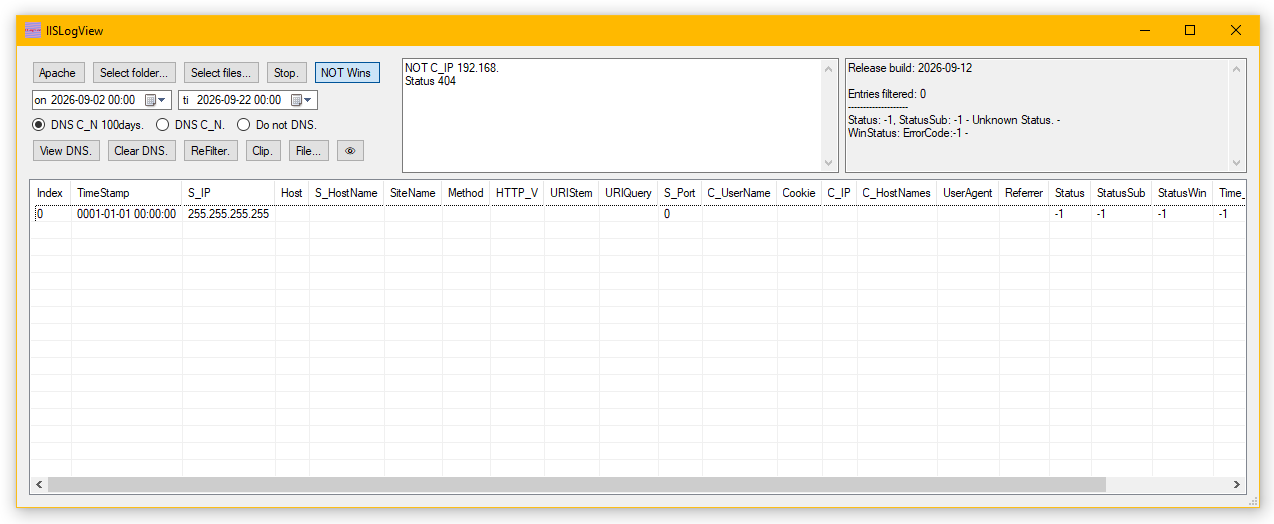Click the StatusSub column header
This screenshot has height=524, width=1274.
click(x=1122, y=193)
